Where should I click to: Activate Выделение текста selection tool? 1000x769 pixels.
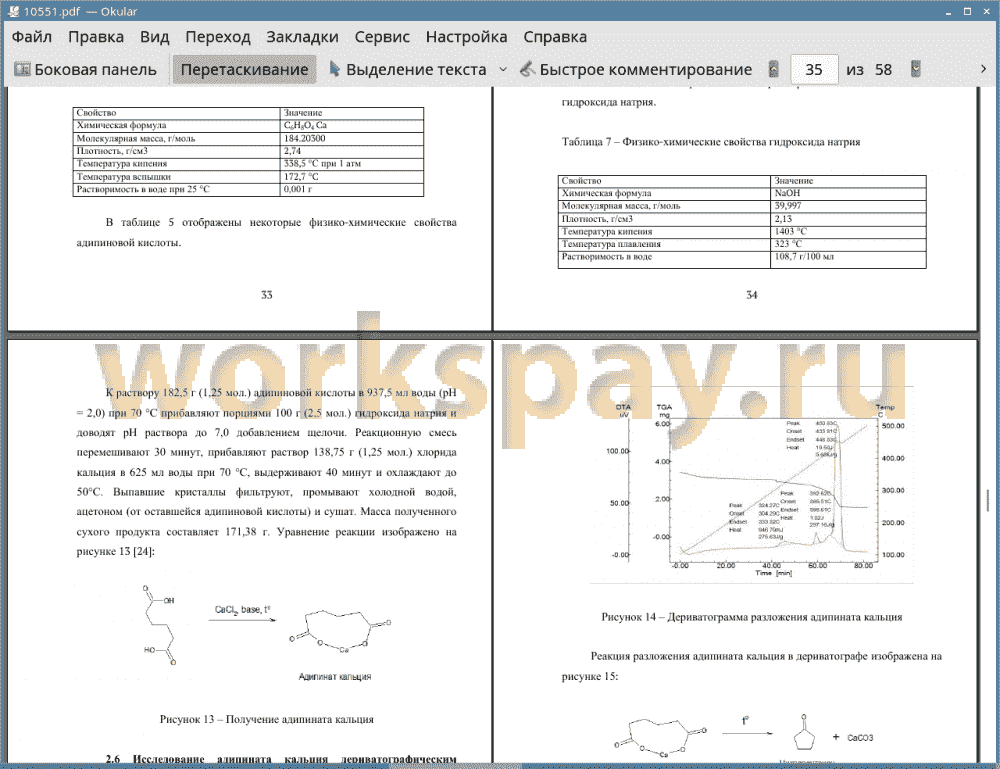coord(408,70)
